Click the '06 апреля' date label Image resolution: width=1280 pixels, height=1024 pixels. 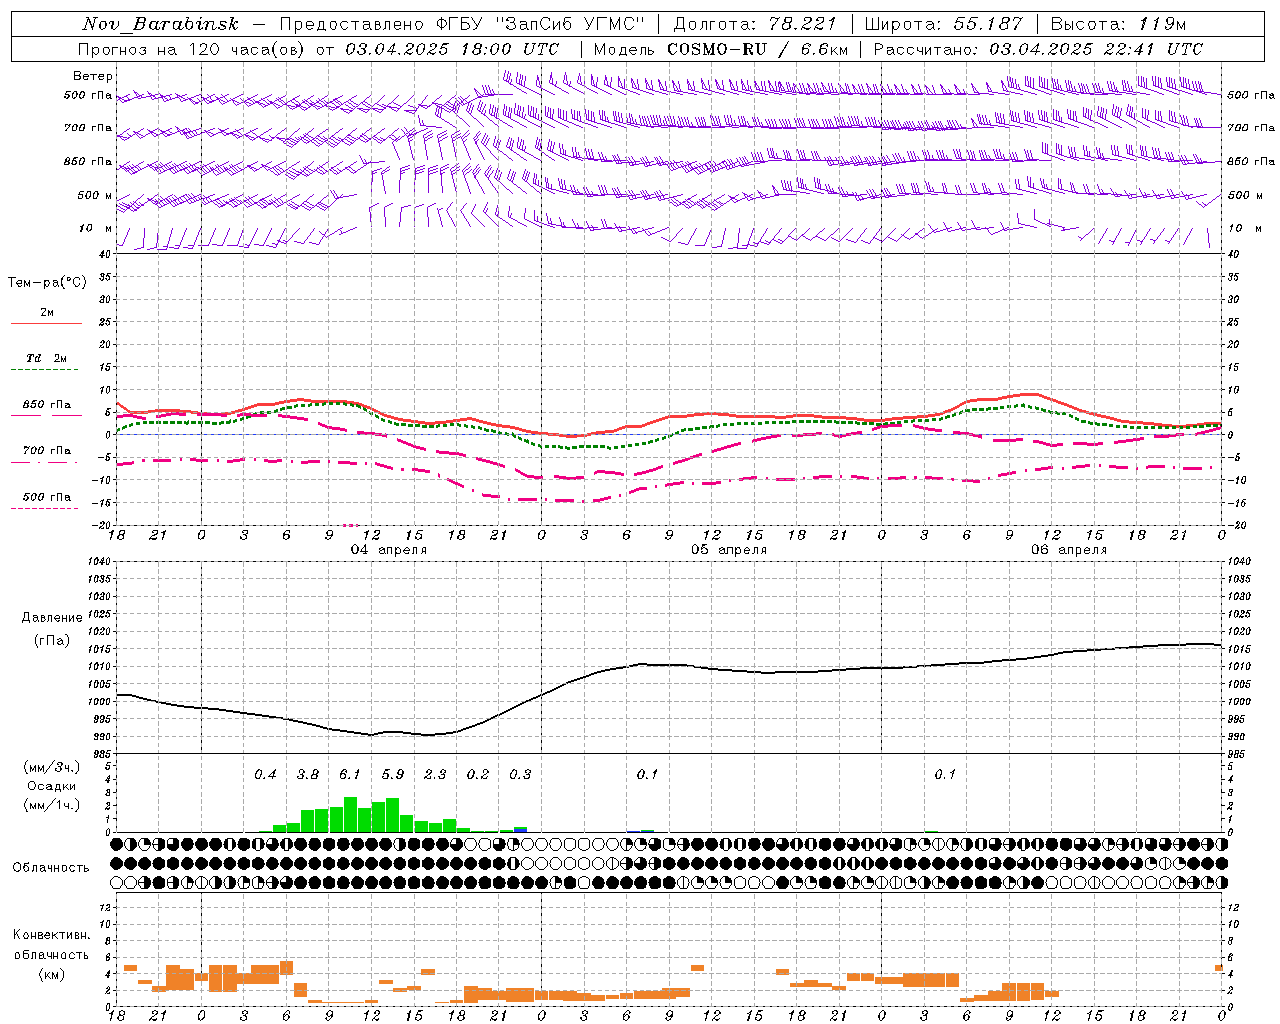(x=1069, y=550)
